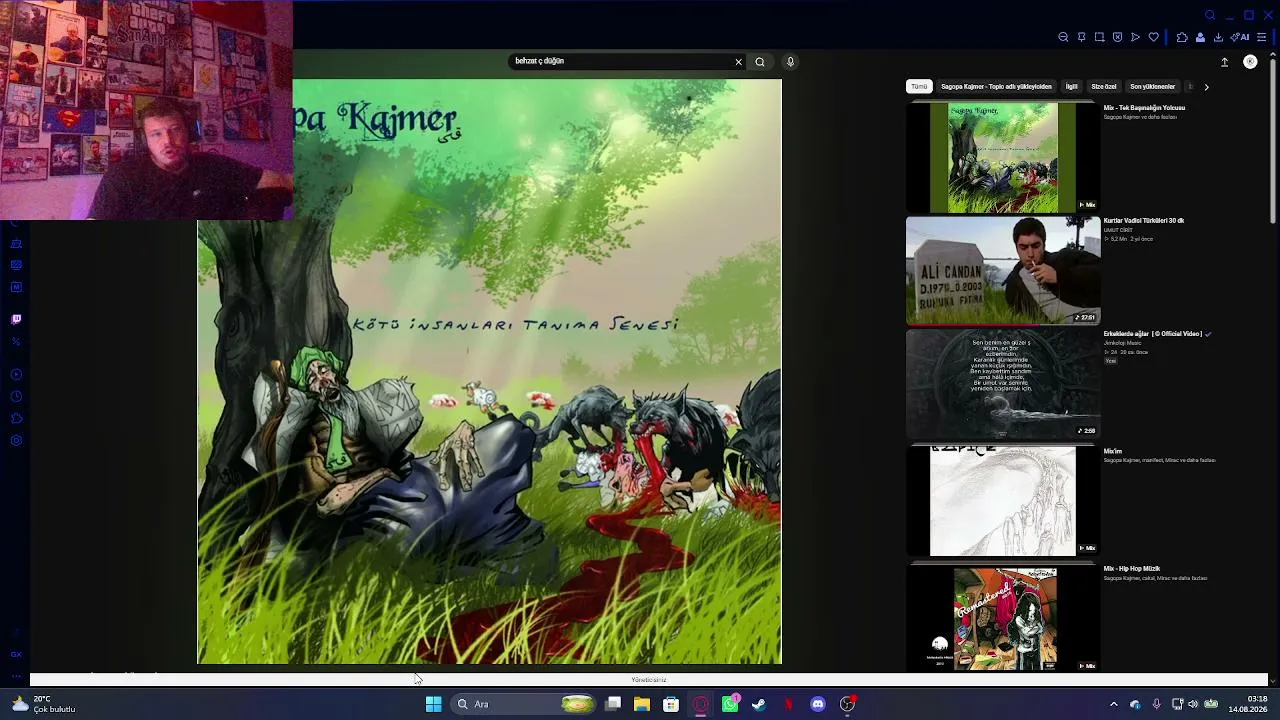Open 'Mix - Hip Hop Müzik' thumbnail
This screenshot has height=720, width=1280.
(1003, 619)
